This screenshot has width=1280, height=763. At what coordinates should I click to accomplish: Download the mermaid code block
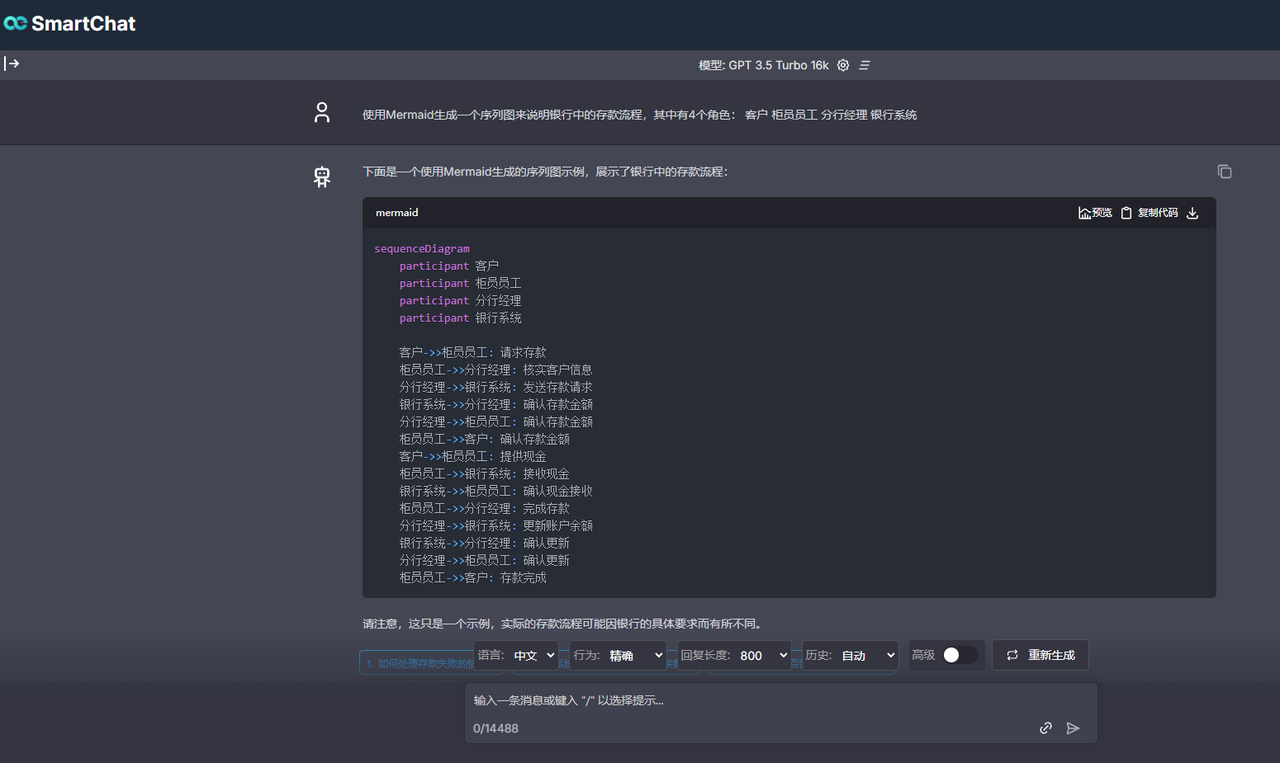click(1192, 213)
